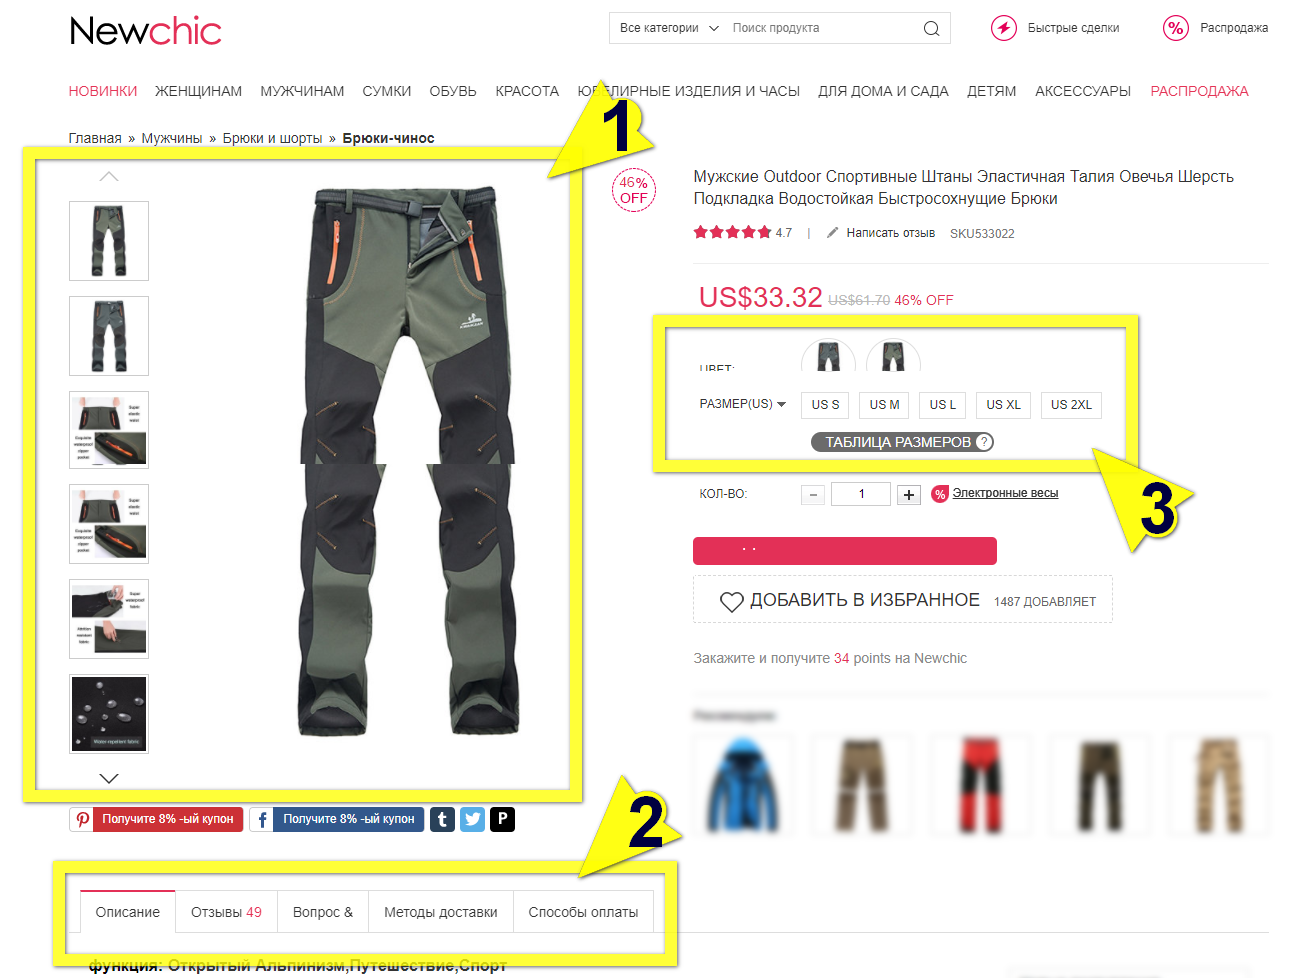Switch to the Отзывы tab

tap(226, 912)
